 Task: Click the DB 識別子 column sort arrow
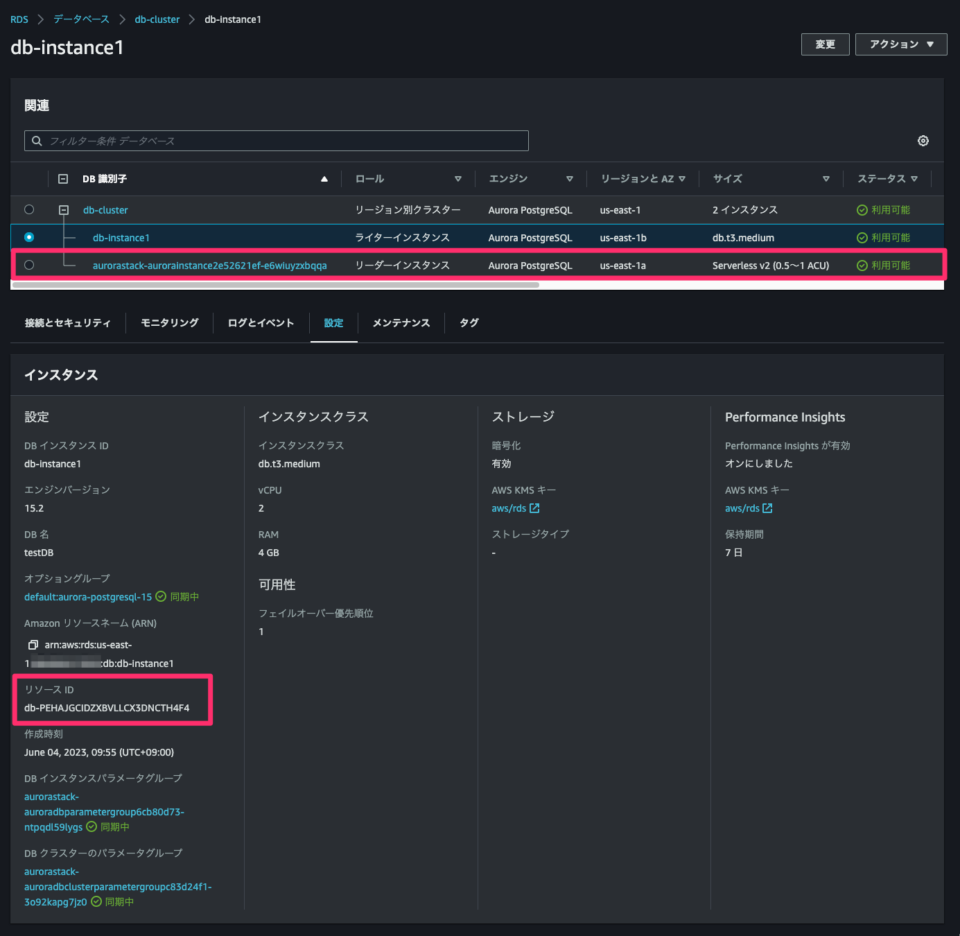[323, 178]
